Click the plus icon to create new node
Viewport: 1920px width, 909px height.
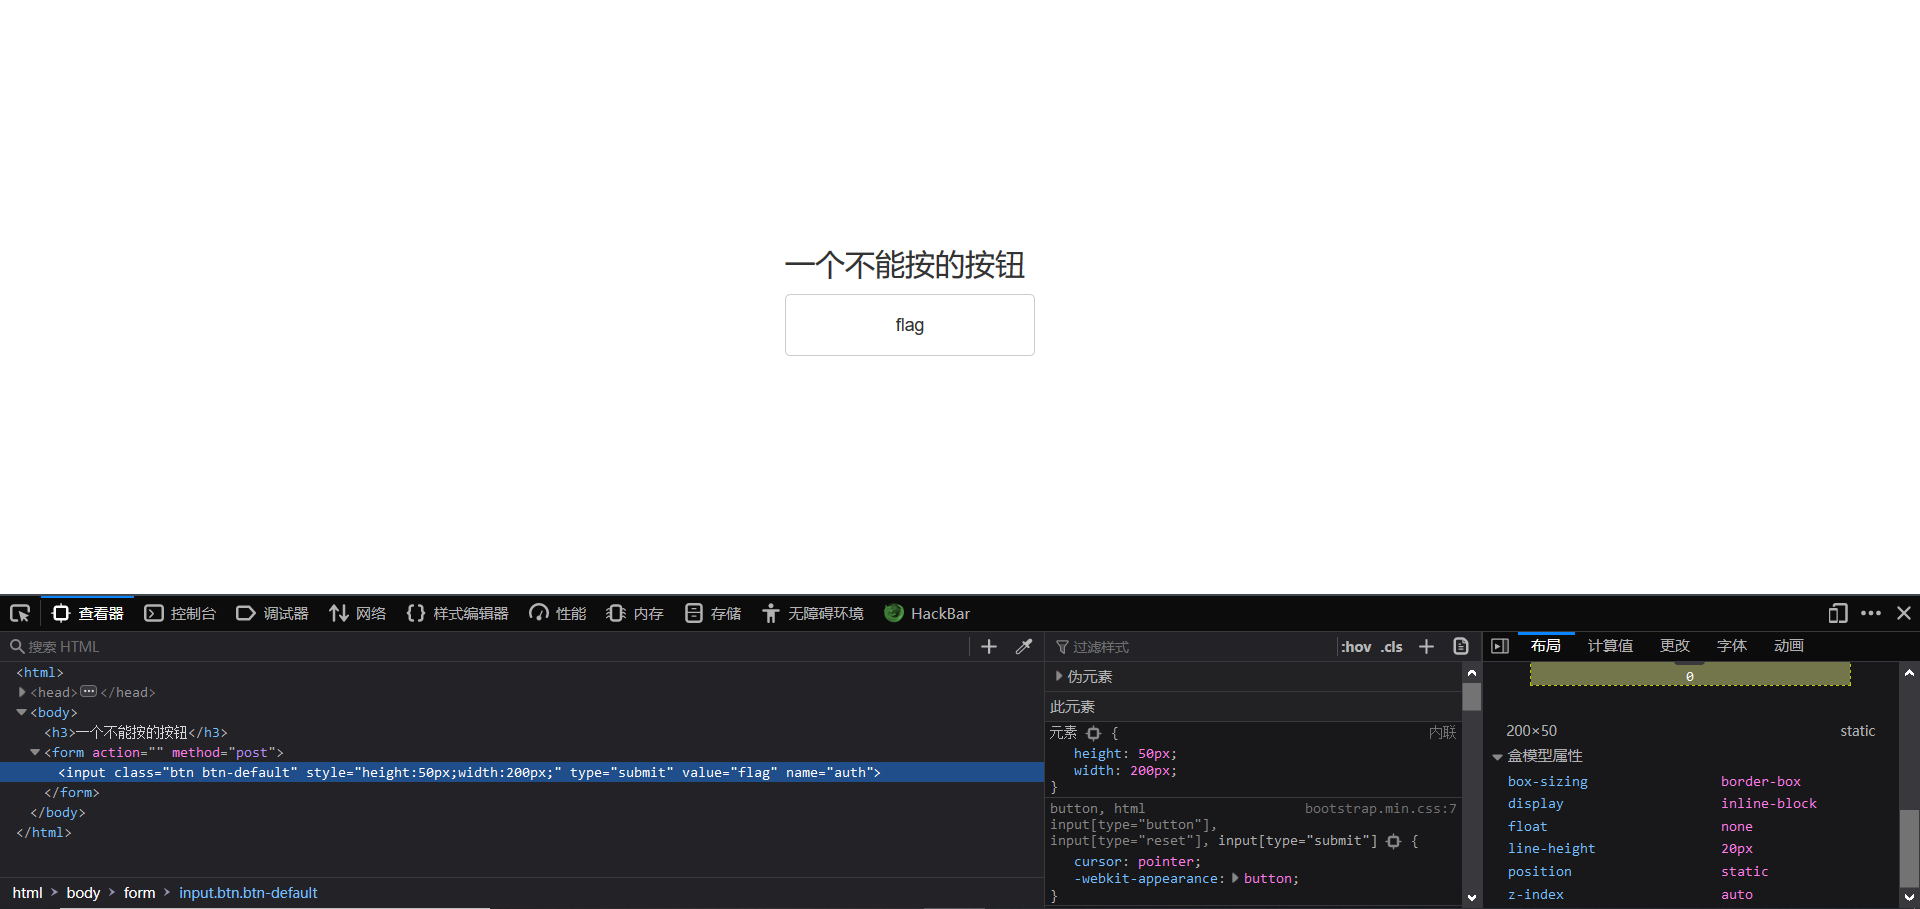click(989, 647)
